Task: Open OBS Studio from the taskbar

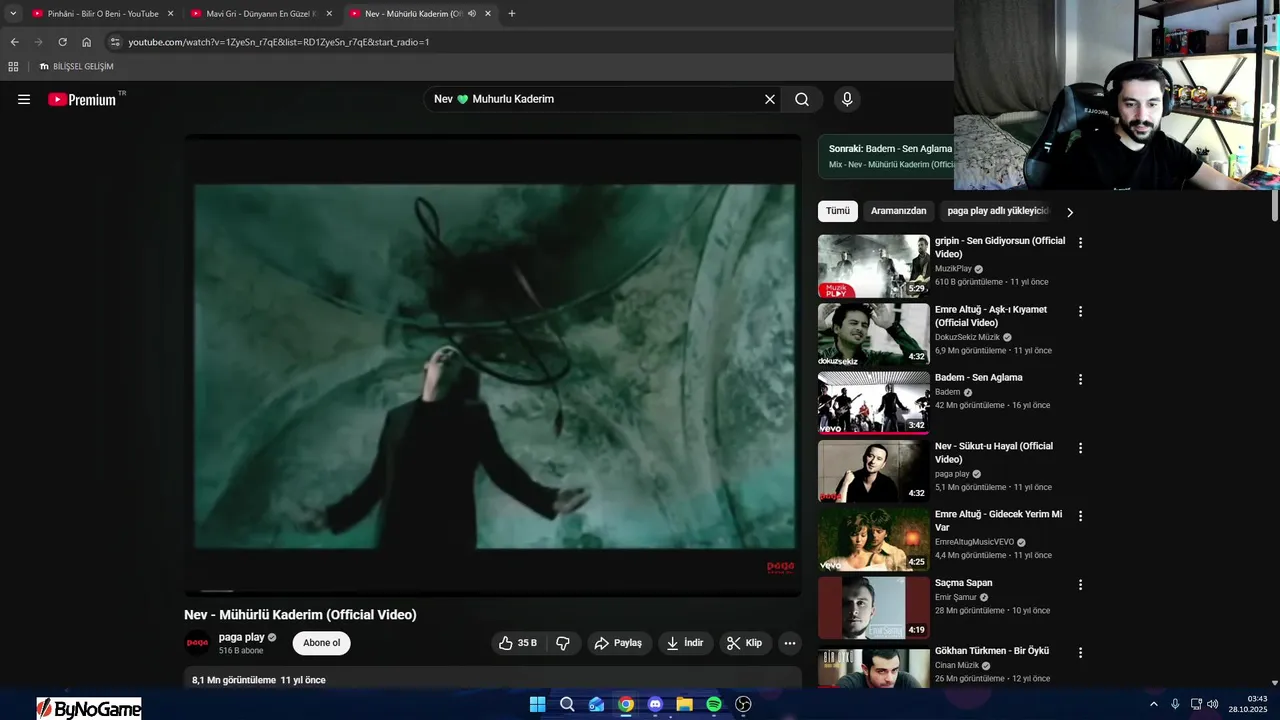Action: tap(743, 704)
